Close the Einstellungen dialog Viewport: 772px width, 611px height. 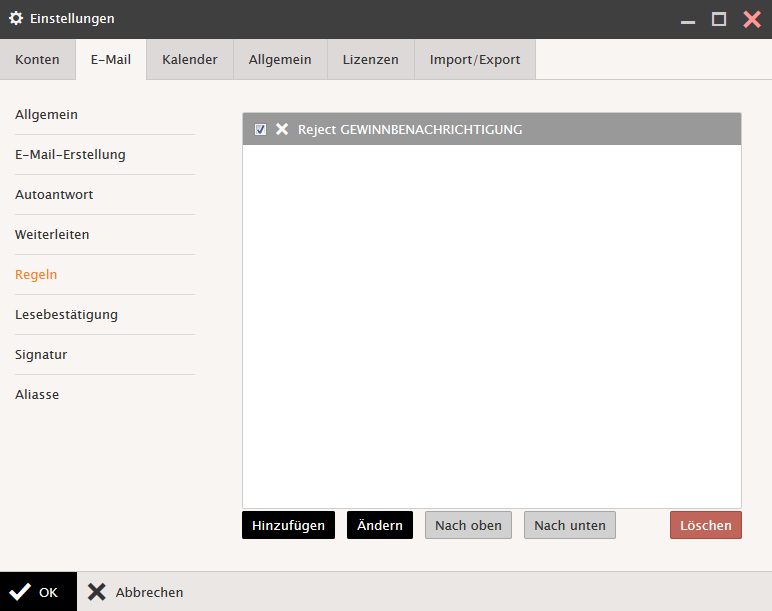(x=751, y=19)
